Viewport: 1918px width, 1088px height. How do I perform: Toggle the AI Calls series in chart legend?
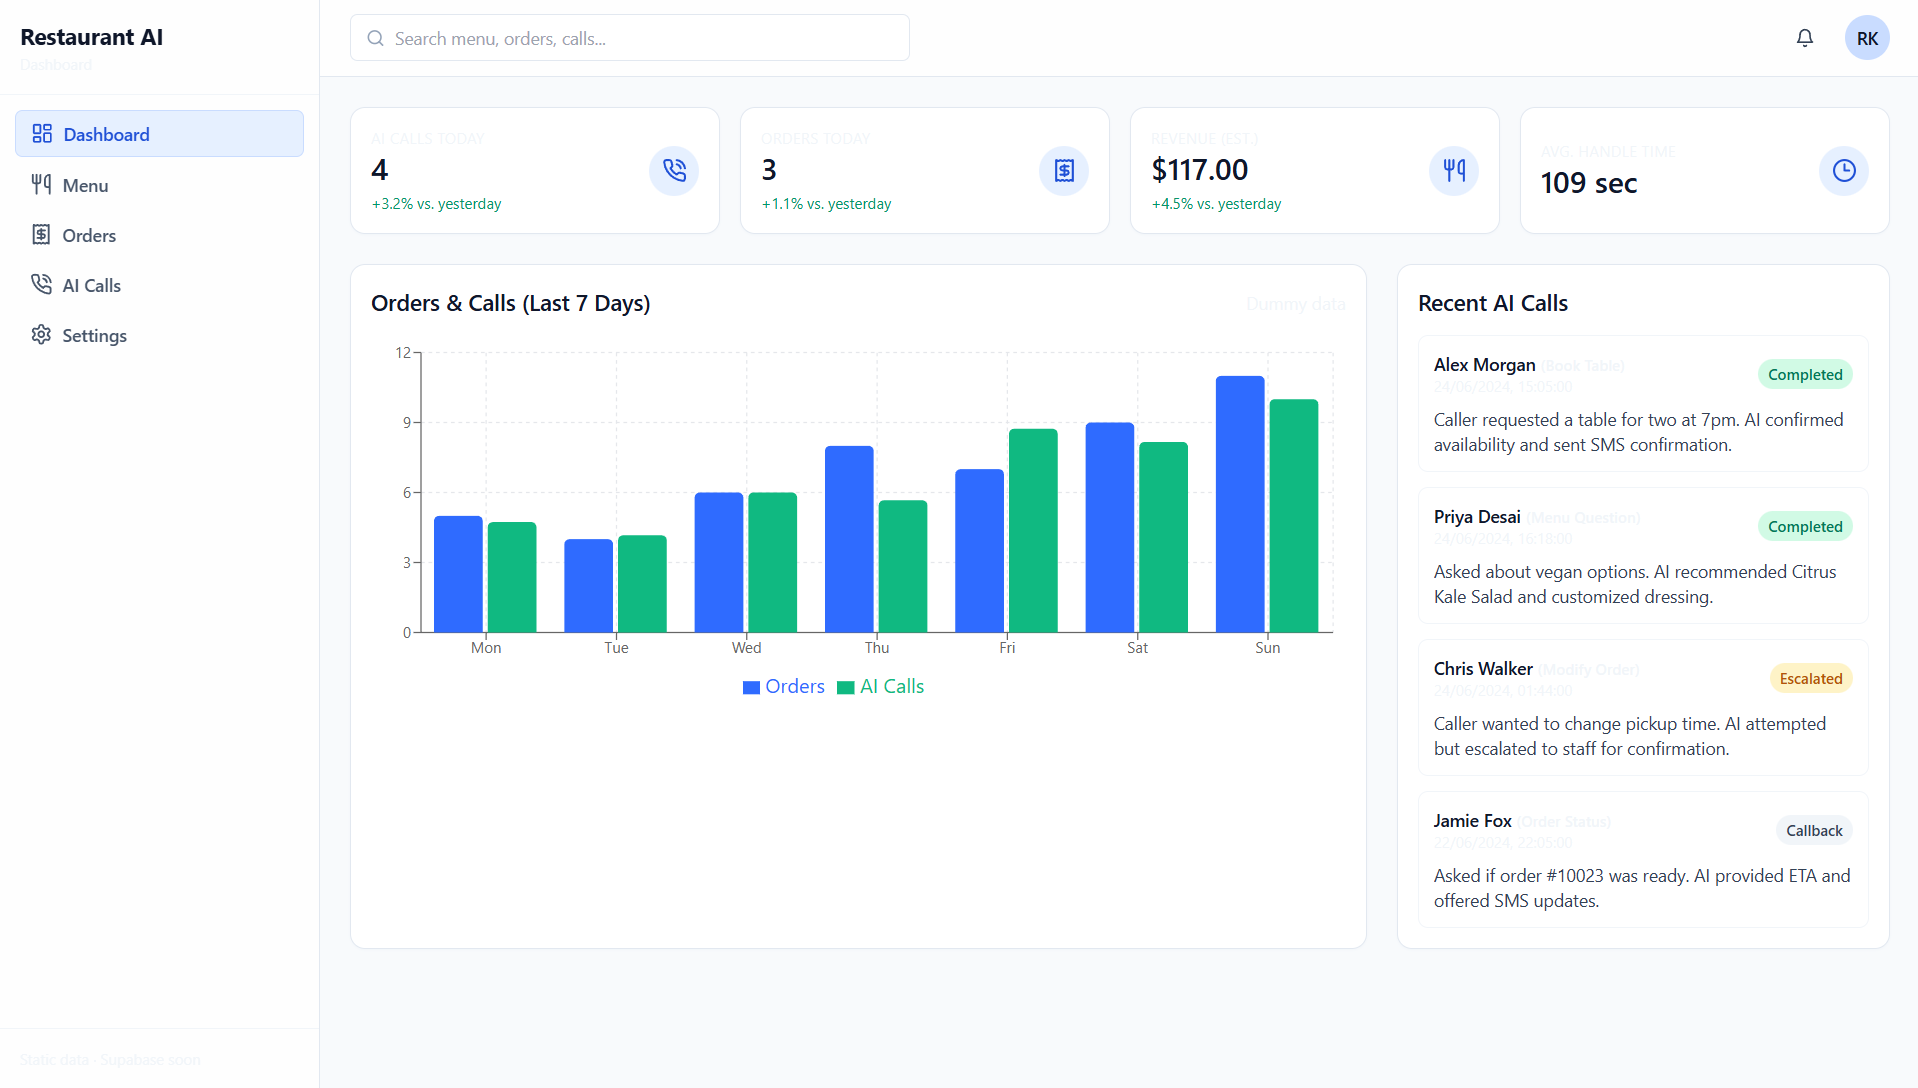tap(879, 686)
